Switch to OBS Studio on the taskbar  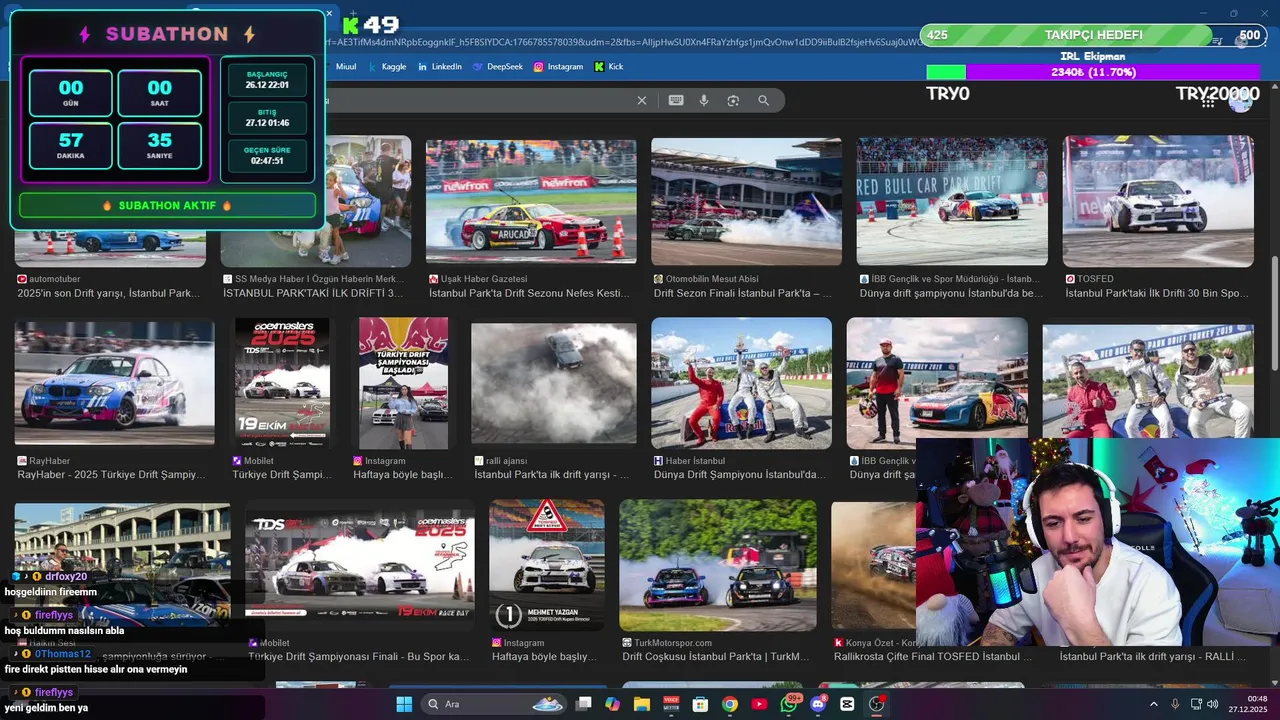point(877,704)
